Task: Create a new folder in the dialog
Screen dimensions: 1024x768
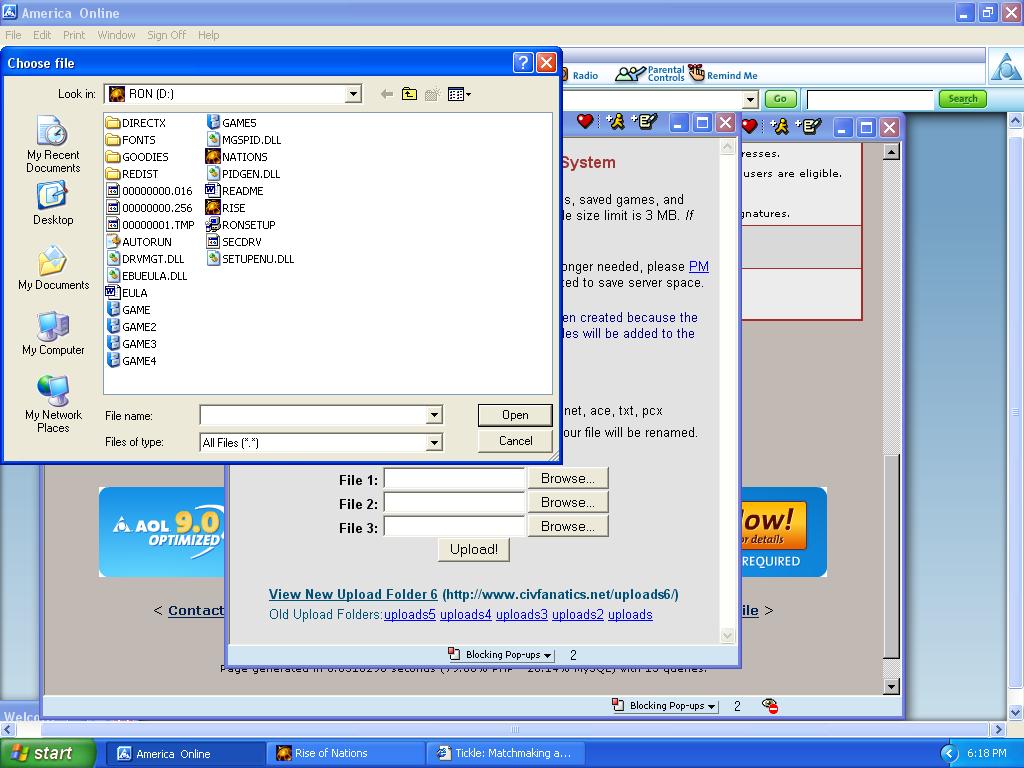Action: click(x=432, y=94)
